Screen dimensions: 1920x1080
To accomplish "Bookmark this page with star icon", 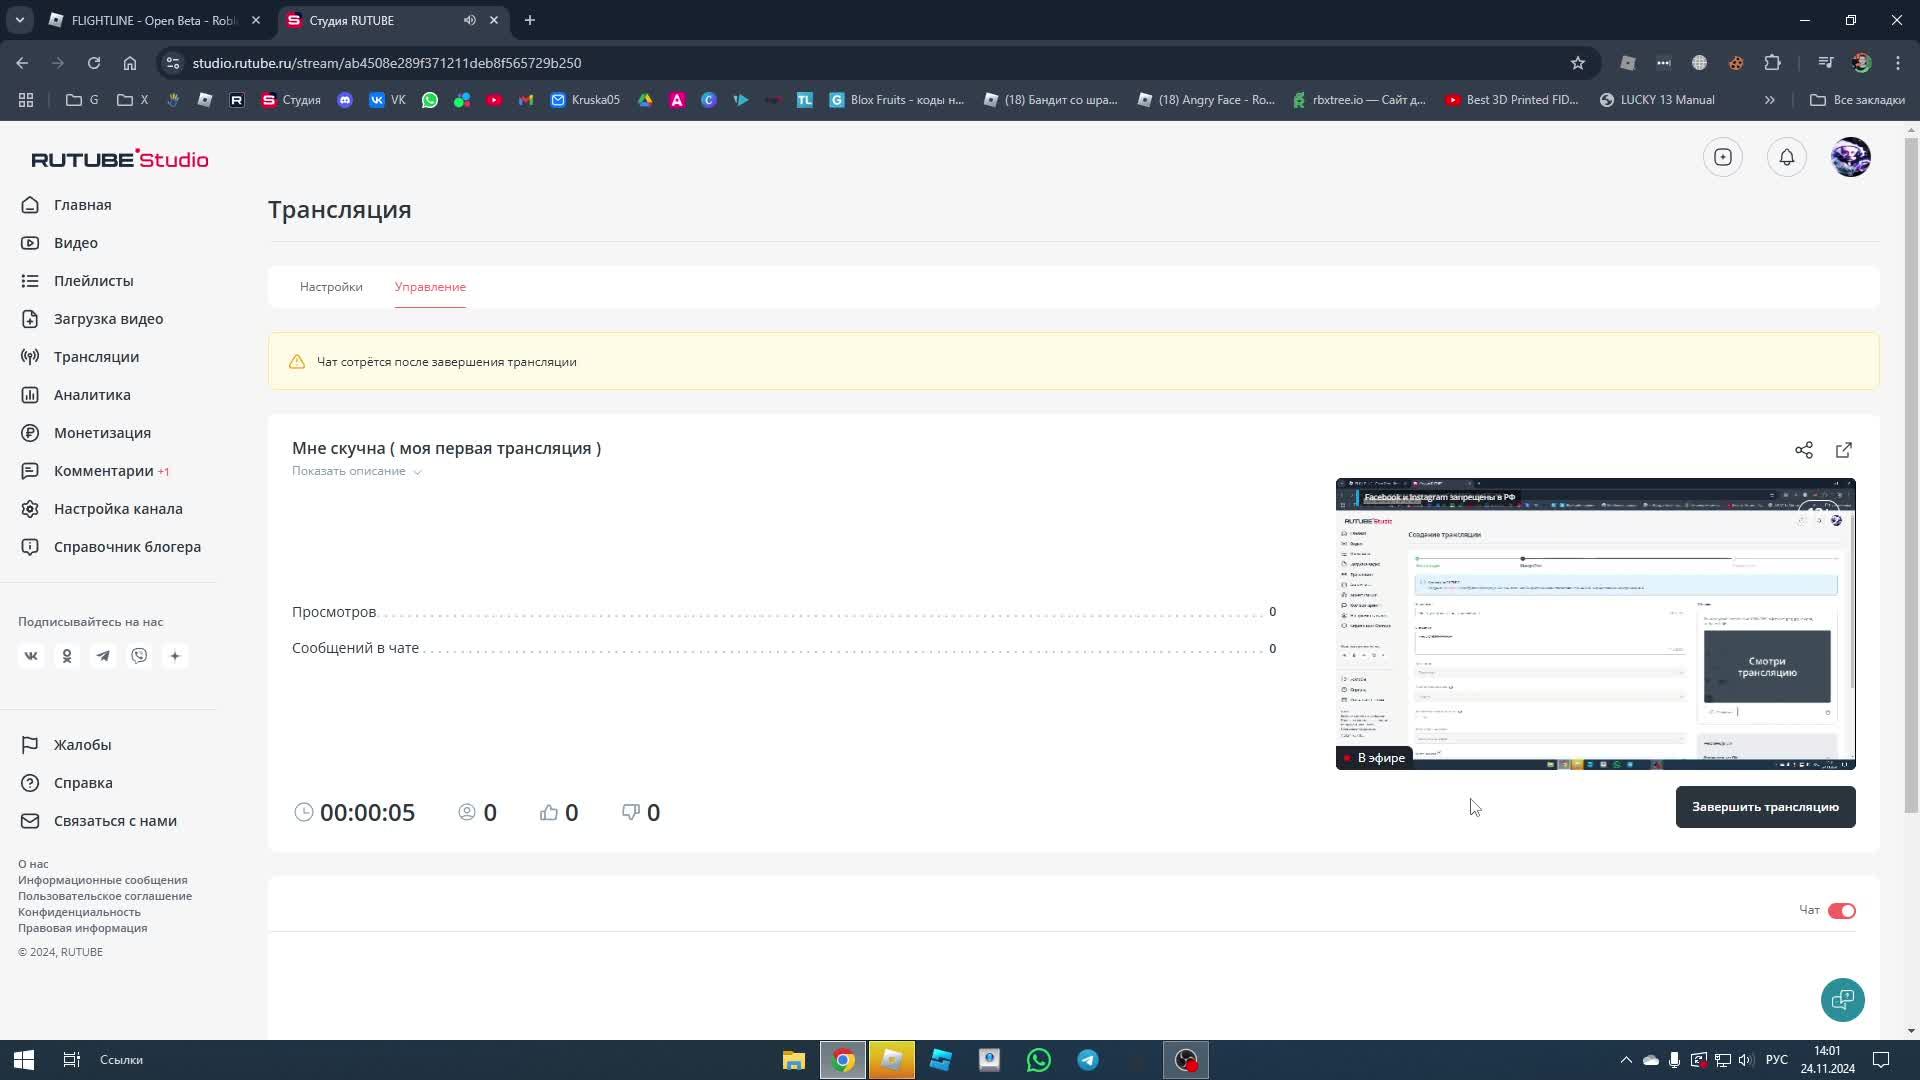I will 1578,63.
